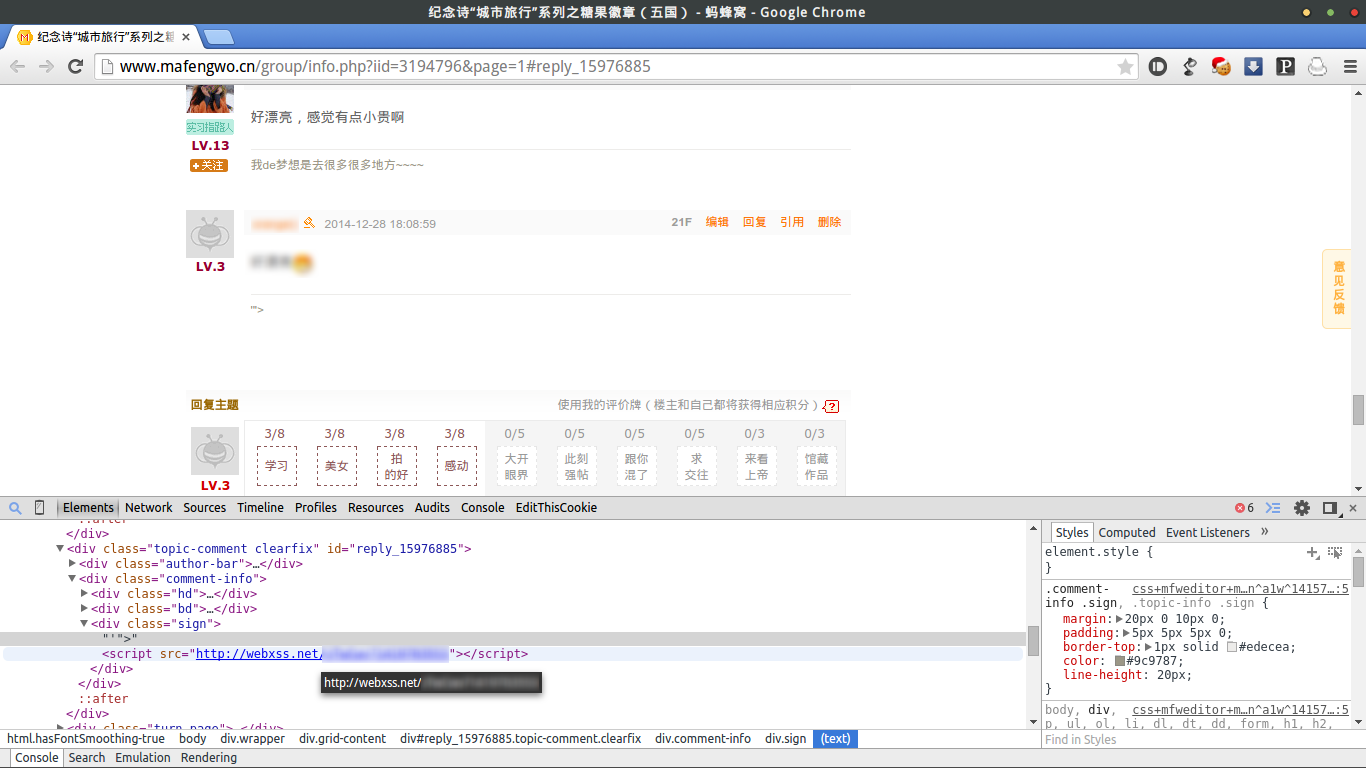Reload the page with the refresh icon
The height and width of the screenshot is (768, 1366).
pos(75,66)
